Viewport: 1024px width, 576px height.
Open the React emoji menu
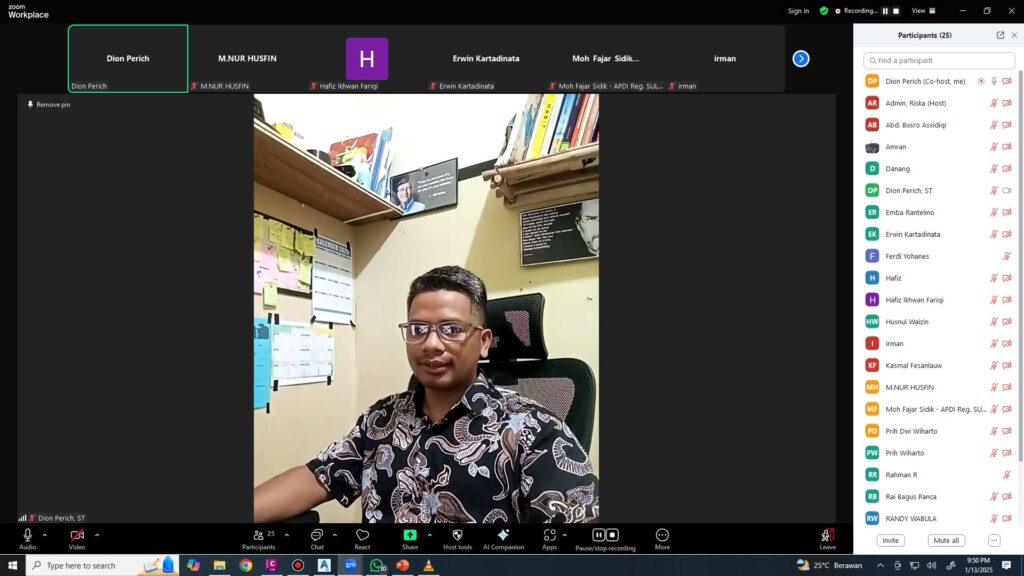(x=362, y=536)
